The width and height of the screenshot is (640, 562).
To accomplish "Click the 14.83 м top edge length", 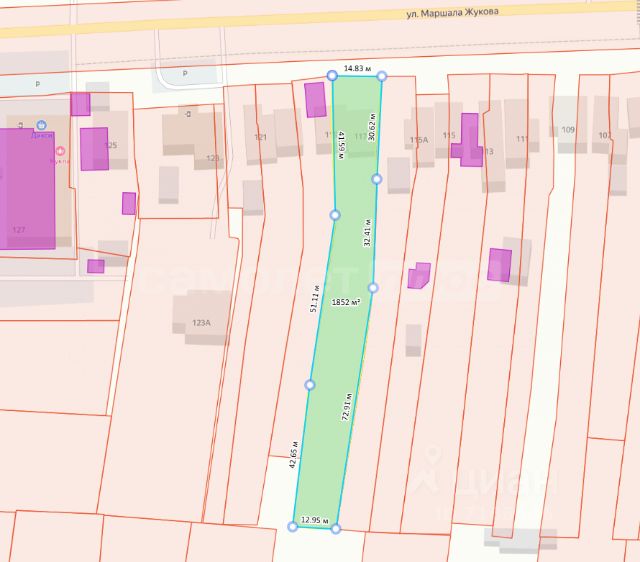I will click(x=357, y=68).
